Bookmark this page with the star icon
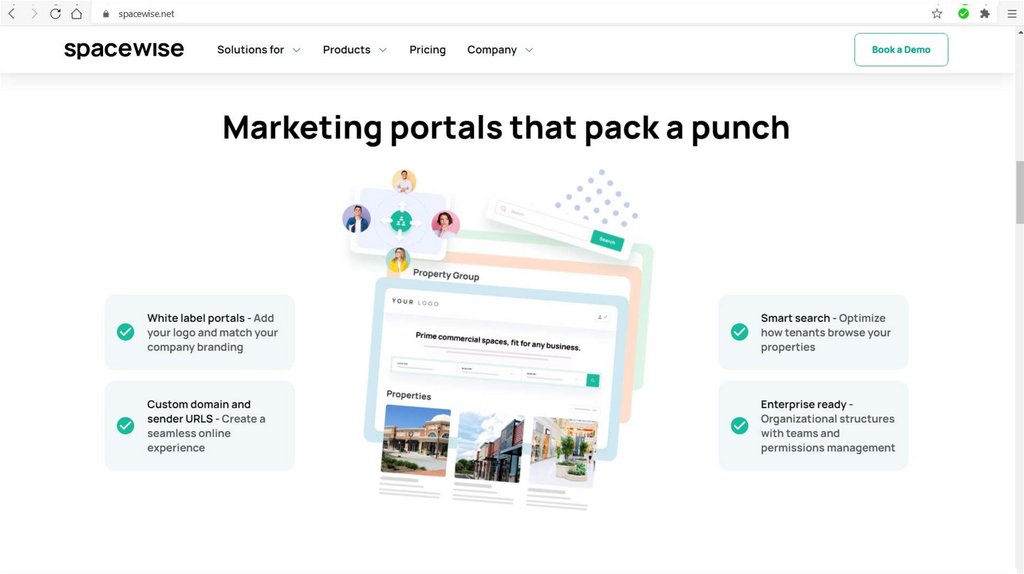 click(x=937, y=13)
